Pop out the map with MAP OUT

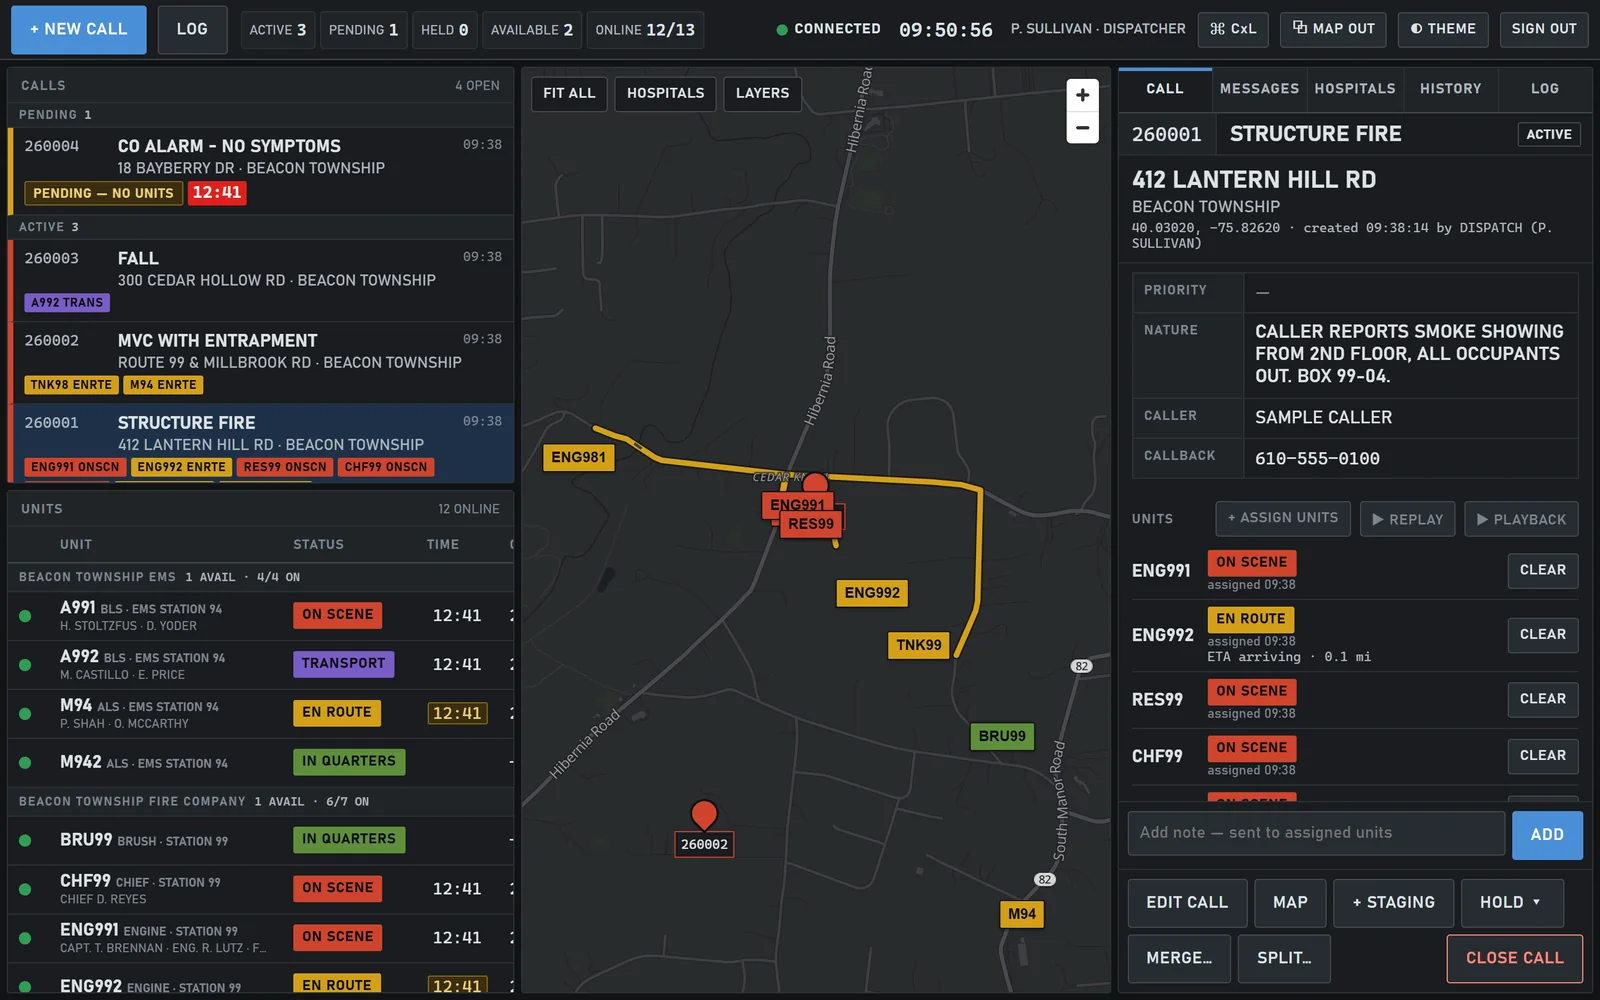[1333, 29]
